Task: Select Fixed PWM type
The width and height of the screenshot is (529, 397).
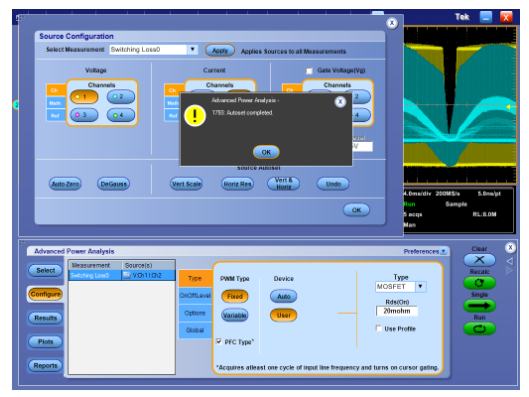Action: (234, 296)
